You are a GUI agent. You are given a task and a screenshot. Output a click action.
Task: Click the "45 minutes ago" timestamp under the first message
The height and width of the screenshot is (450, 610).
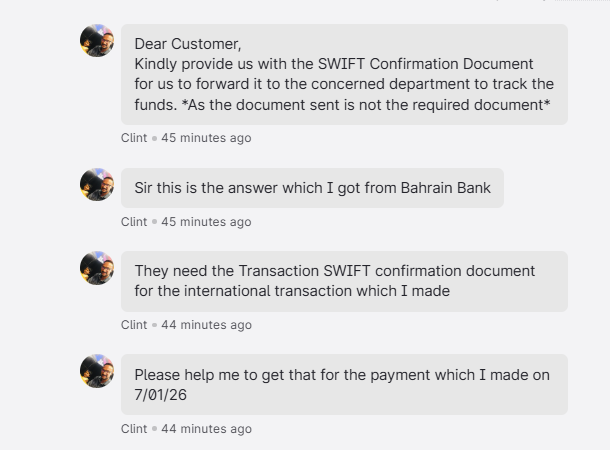tap(206, 138)
